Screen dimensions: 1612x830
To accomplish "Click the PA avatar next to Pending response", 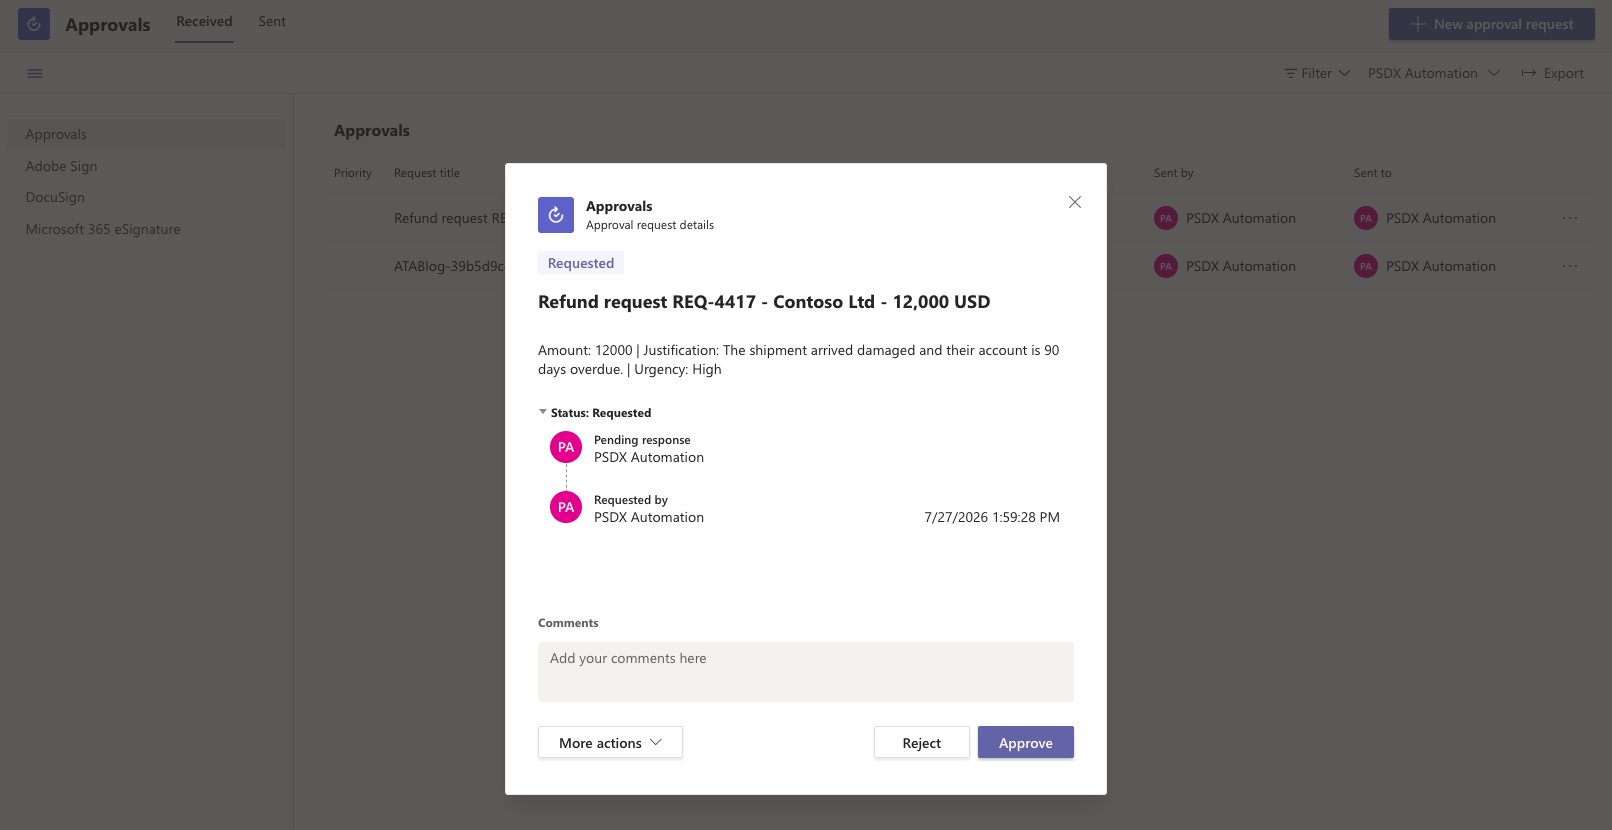I will point(566,447).
